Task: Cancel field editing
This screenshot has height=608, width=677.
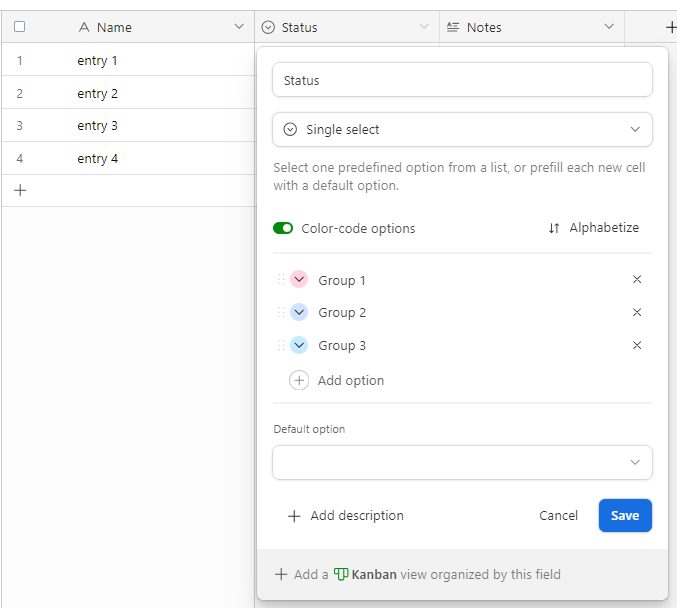Action: pos(558,515)
